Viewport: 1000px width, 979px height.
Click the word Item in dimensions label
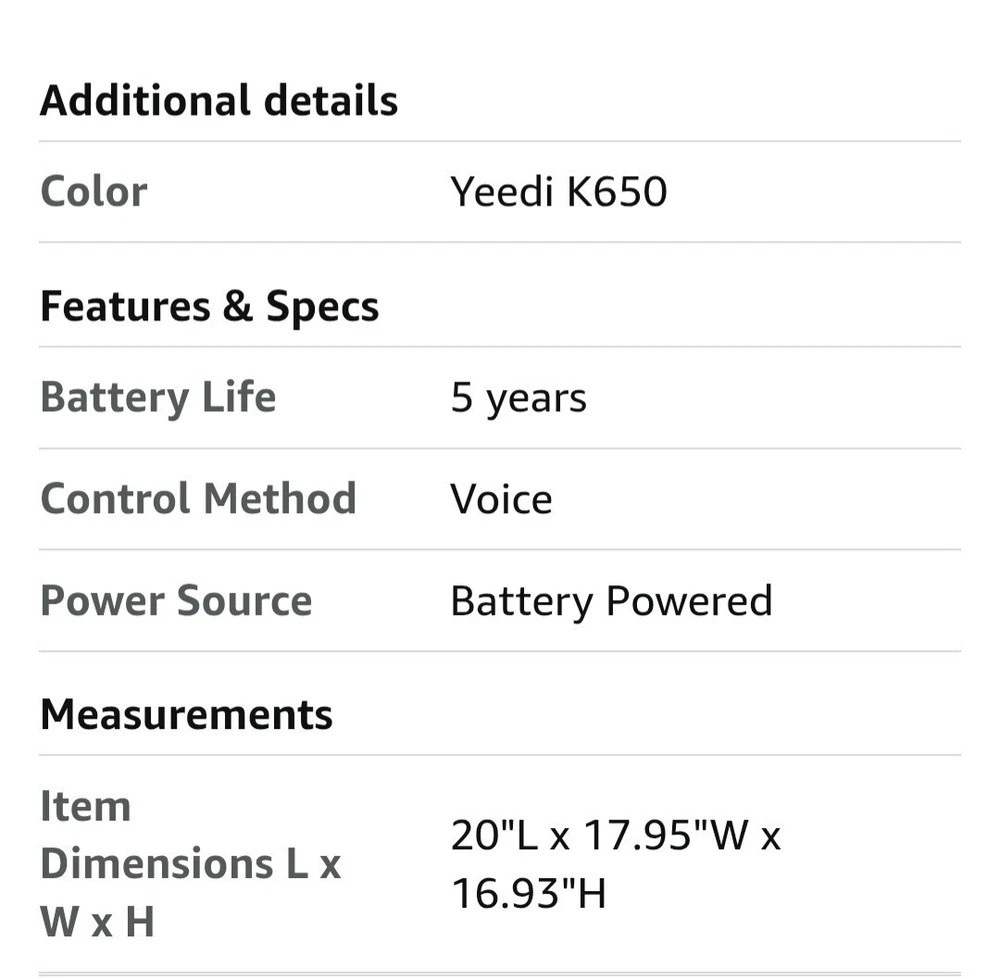click(85, 806)
